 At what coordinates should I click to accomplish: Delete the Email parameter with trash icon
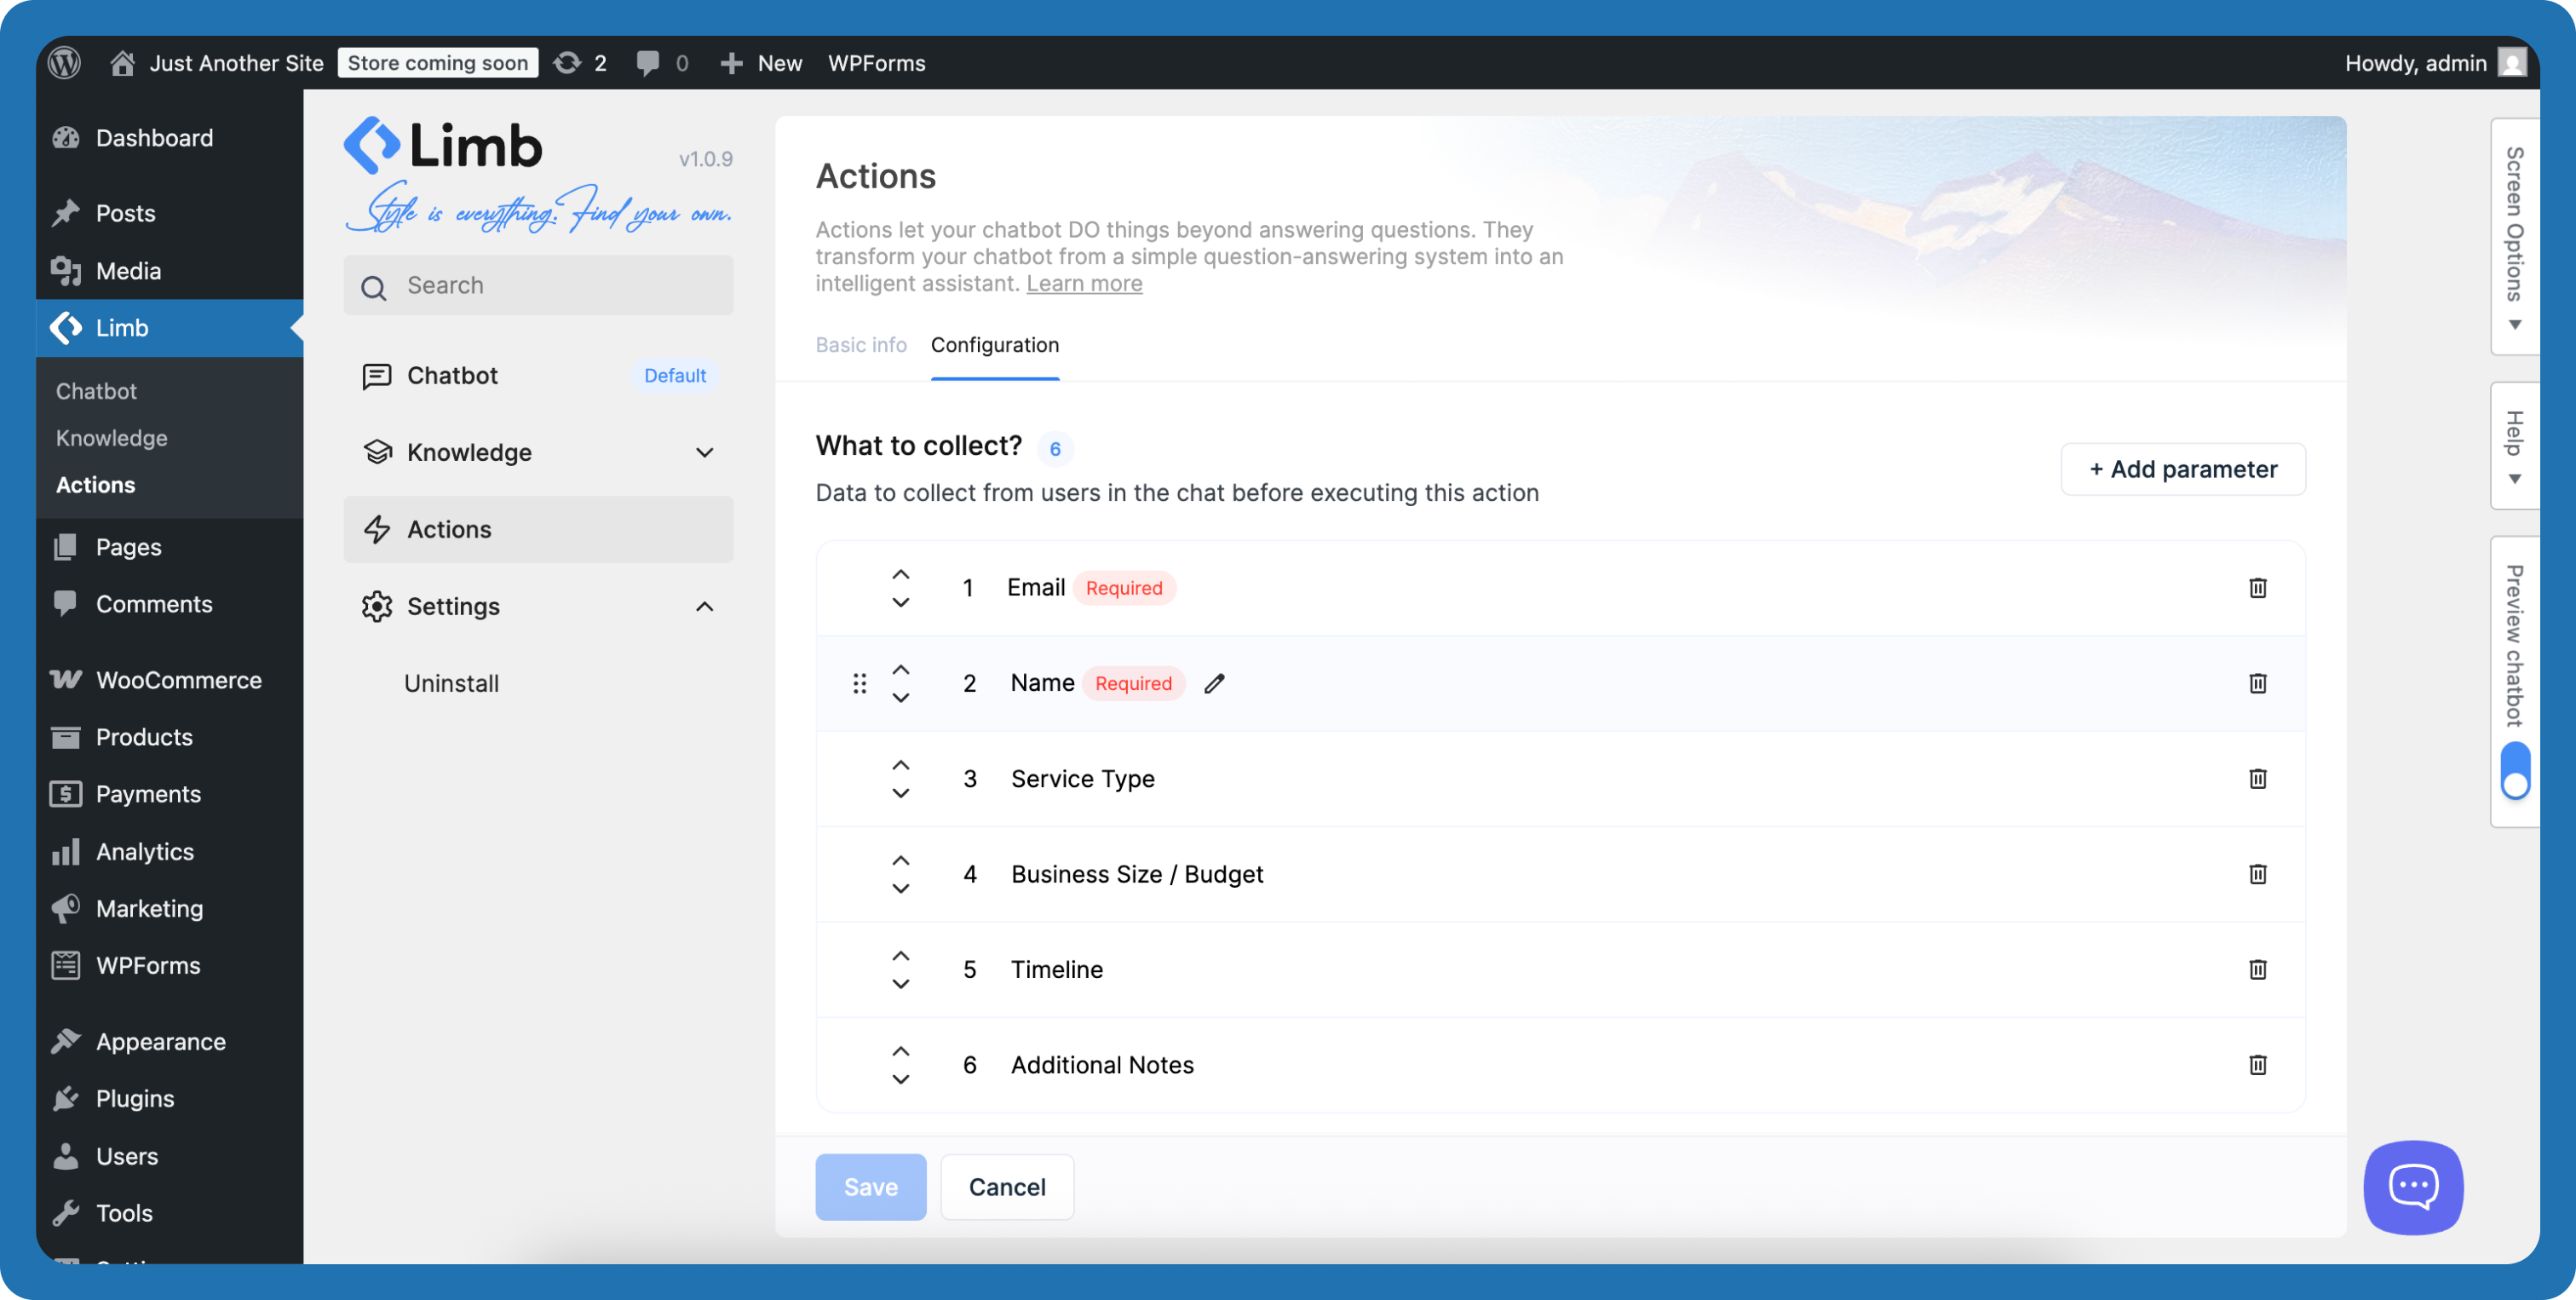2257,588
